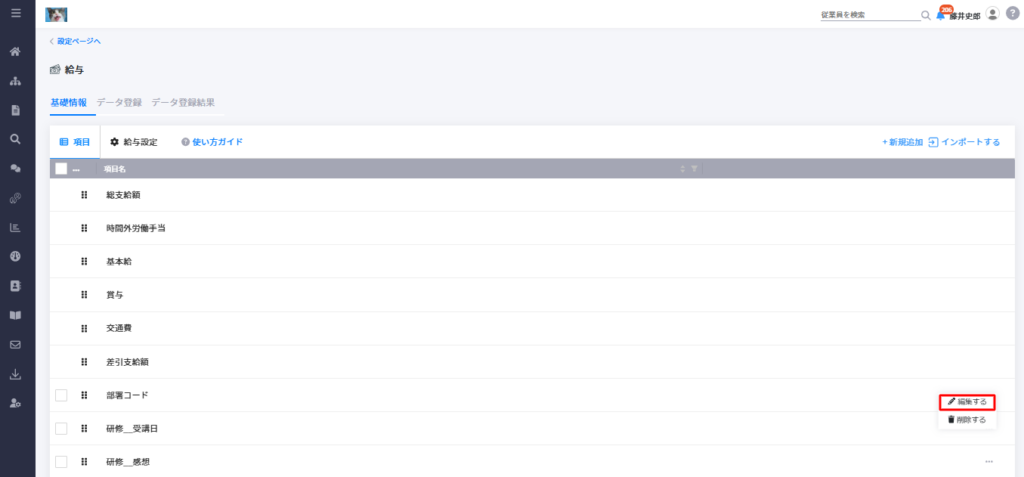
Task: Open the mail icon in sidebar
Action: pos(16,344)
